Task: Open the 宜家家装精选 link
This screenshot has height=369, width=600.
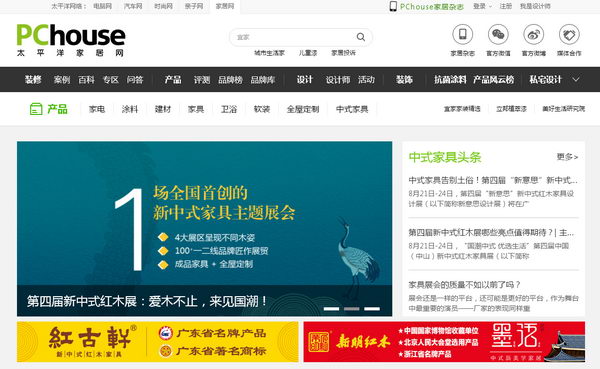Action: click(x=462, y=109)
